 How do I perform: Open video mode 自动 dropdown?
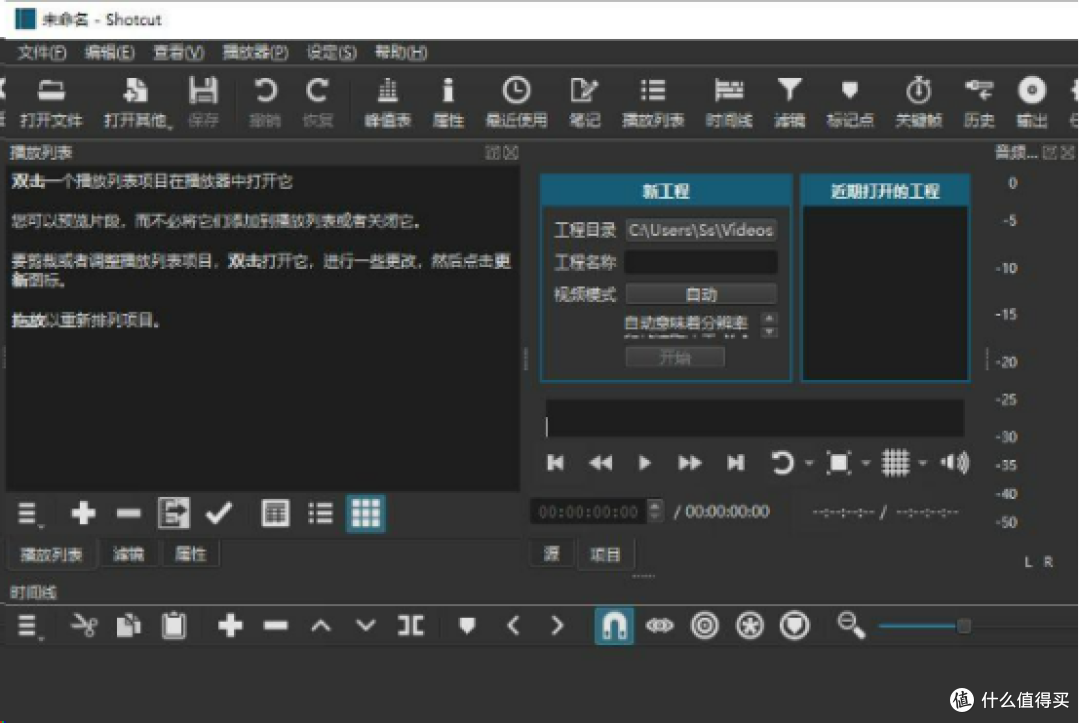point(701,295)
